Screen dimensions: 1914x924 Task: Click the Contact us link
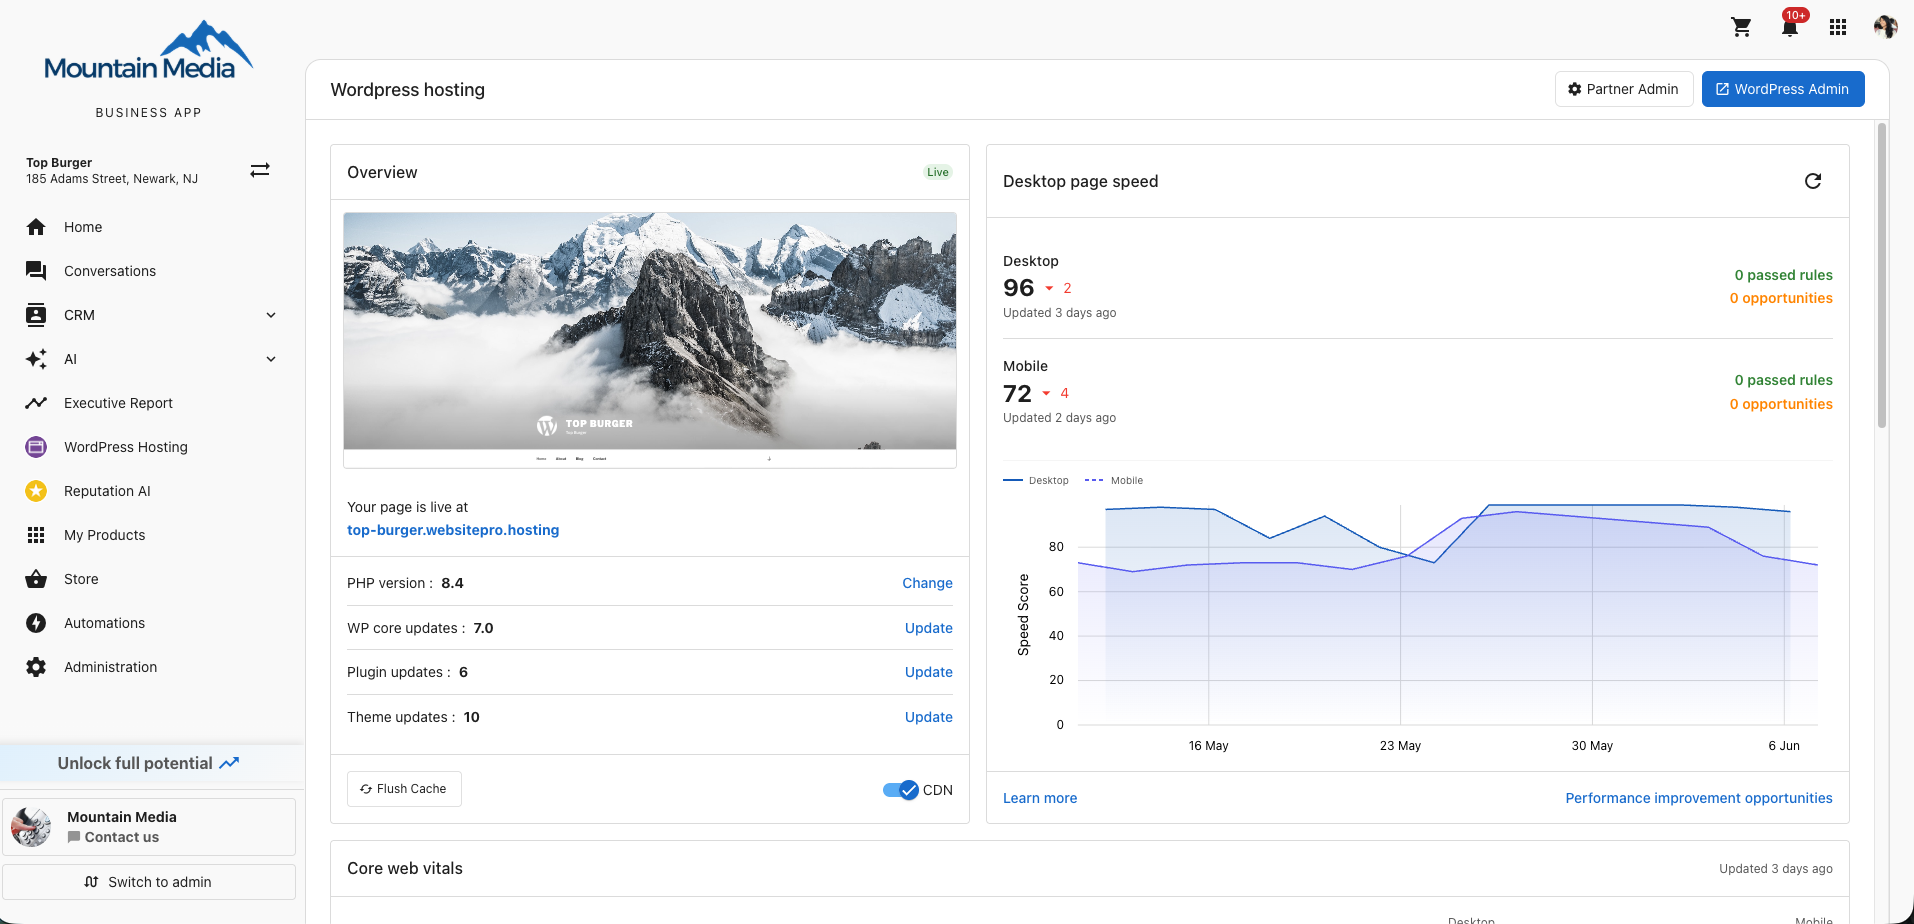coord(113,837)
